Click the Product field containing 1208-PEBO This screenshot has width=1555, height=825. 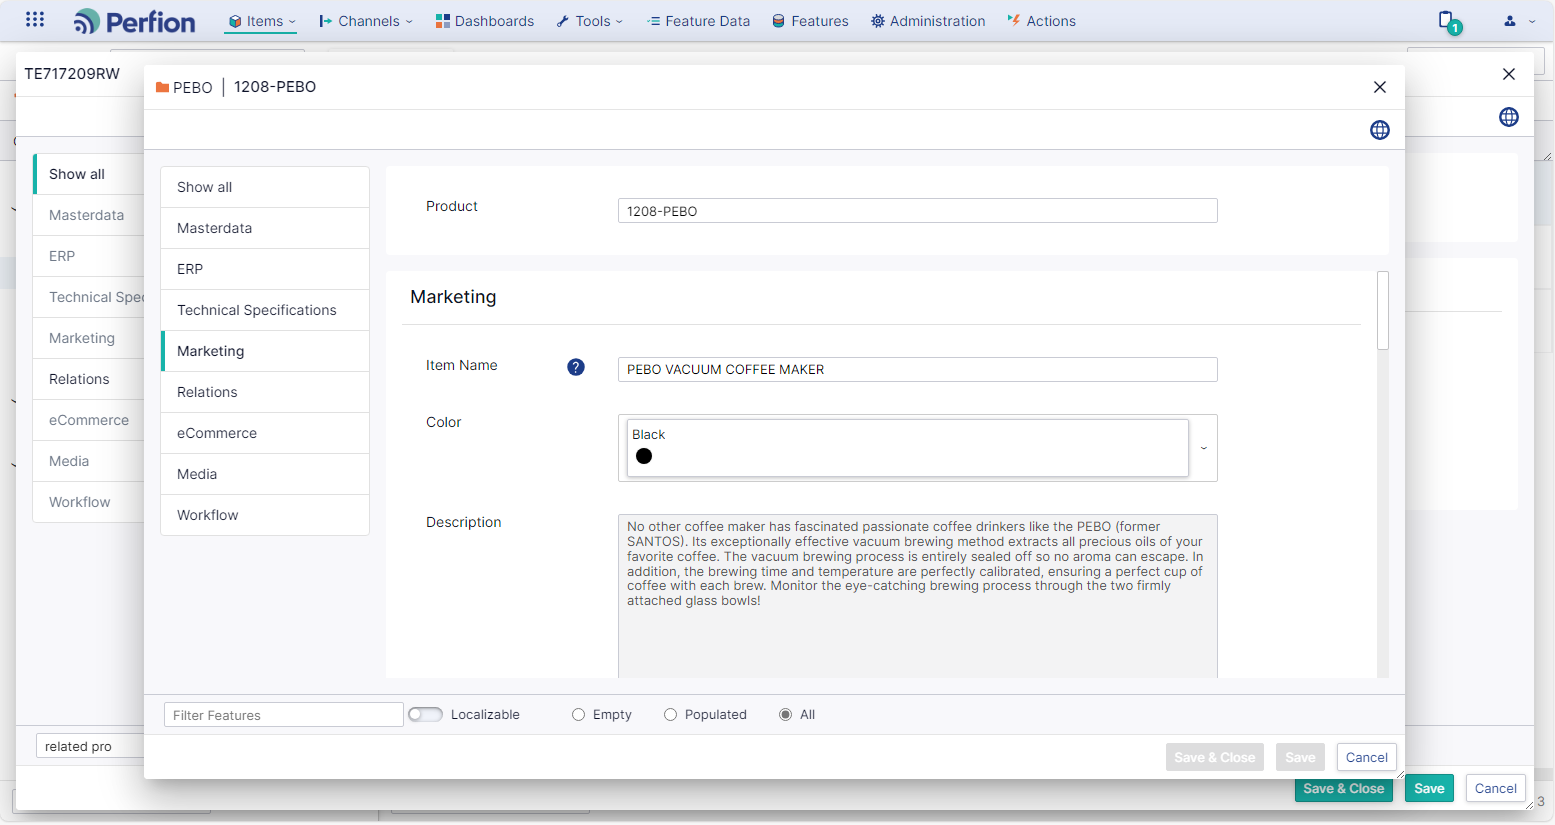coord(918,211)
